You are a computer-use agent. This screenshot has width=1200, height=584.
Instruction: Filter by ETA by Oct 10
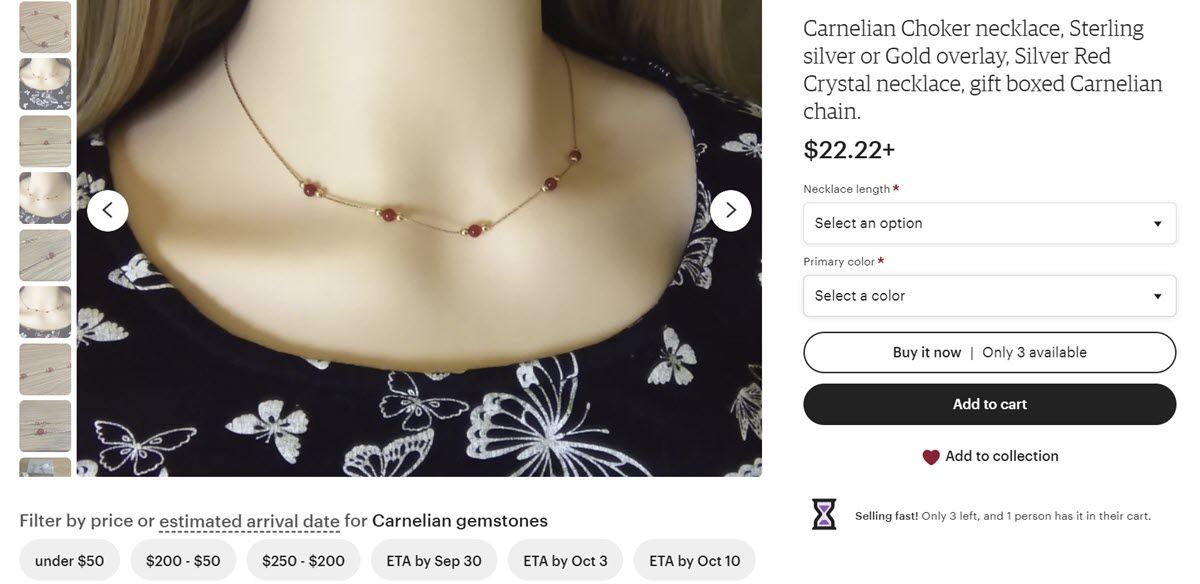pyautogui.click(x=694, y=561)
